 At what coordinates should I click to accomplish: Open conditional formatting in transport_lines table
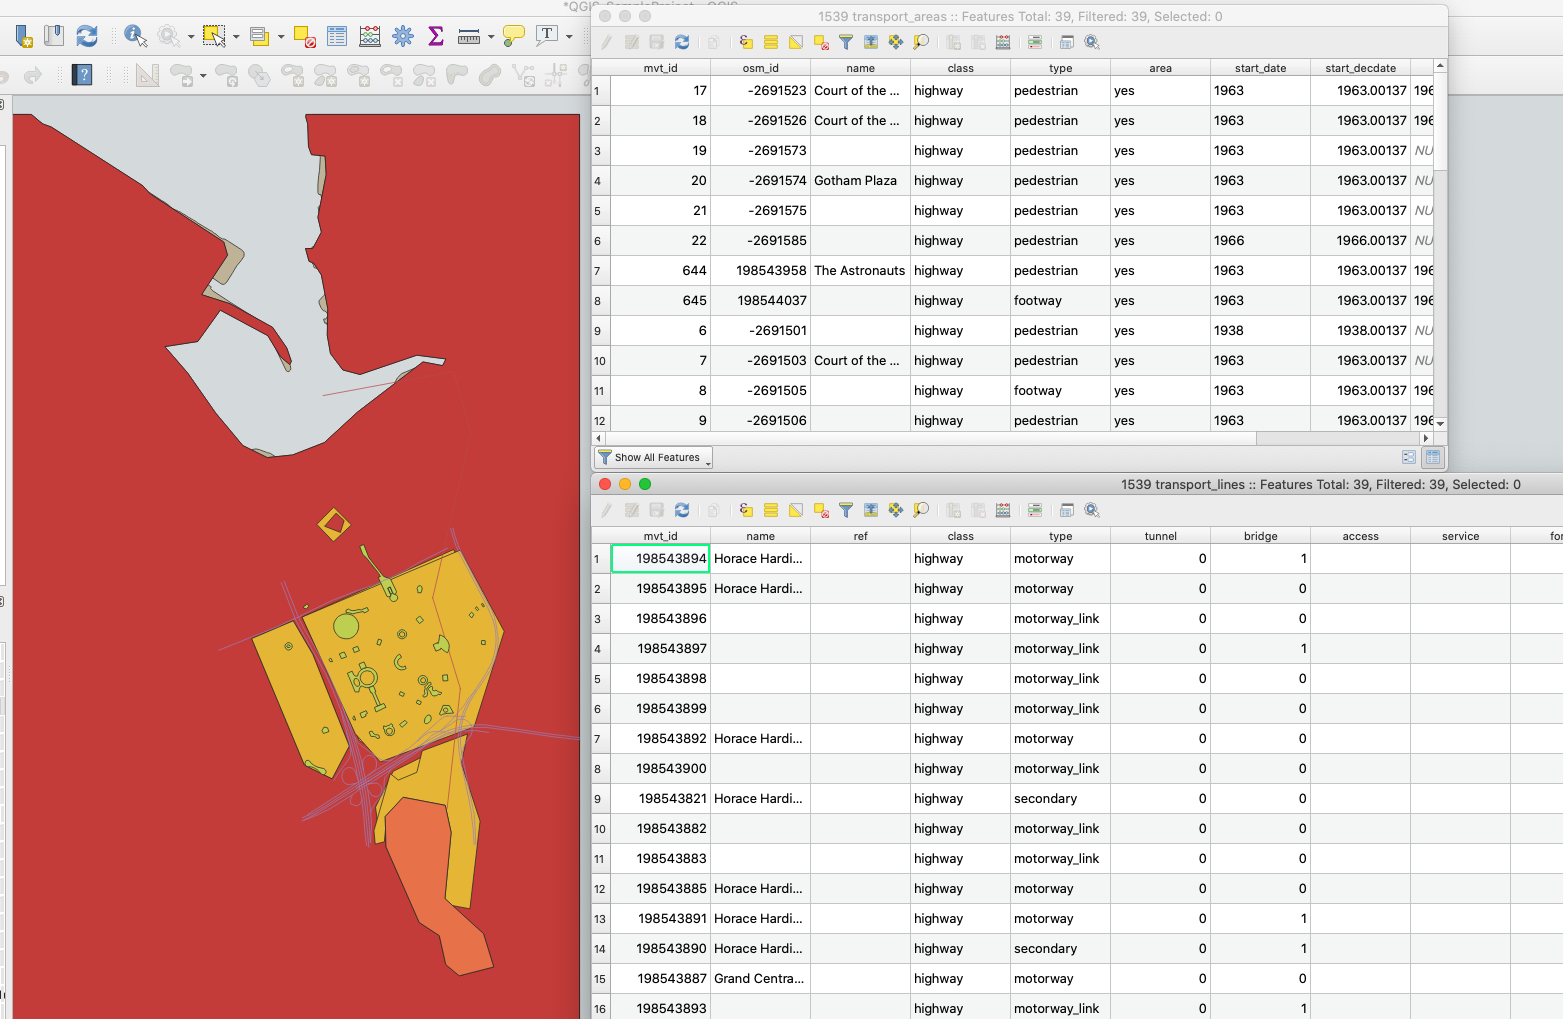tap(1035, 510)
